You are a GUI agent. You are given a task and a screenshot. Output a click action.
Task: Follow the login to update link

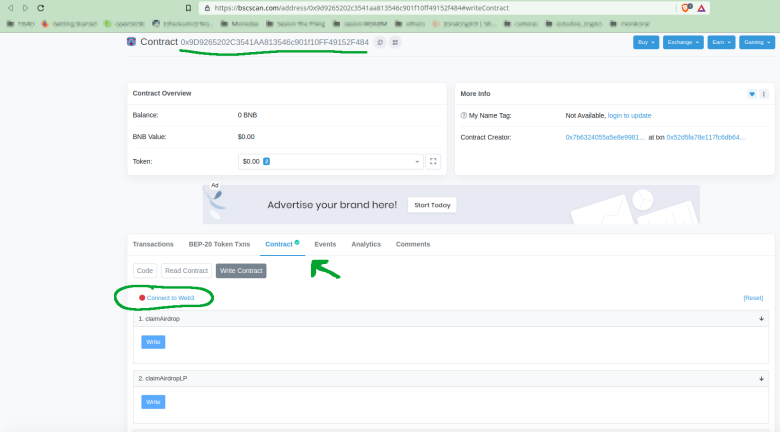coord(629,115)
